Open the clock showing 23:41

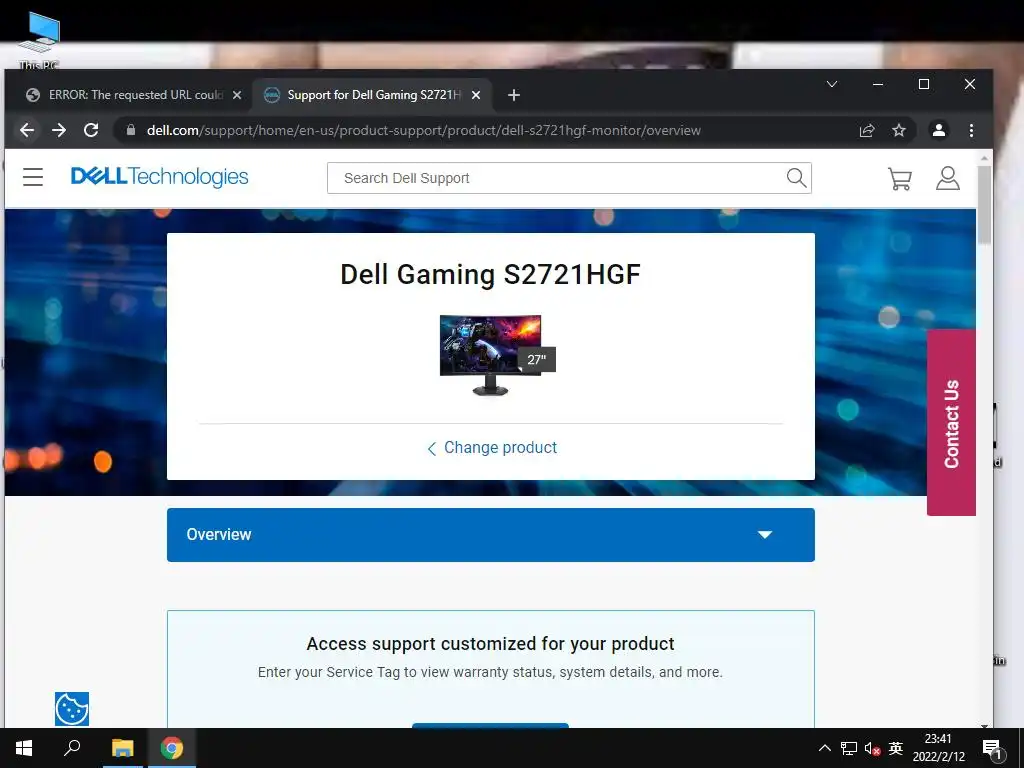[x=938, y=748]
